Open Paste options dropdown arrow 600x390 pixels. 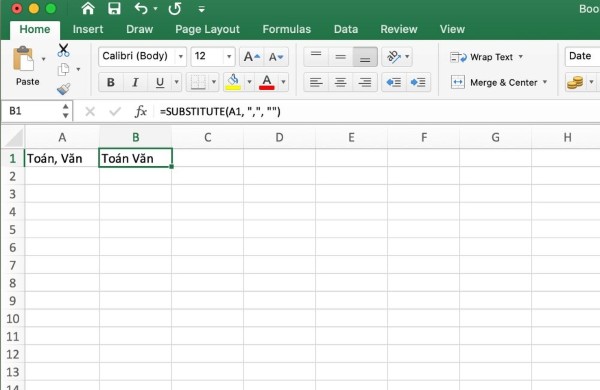coord(43,59)
